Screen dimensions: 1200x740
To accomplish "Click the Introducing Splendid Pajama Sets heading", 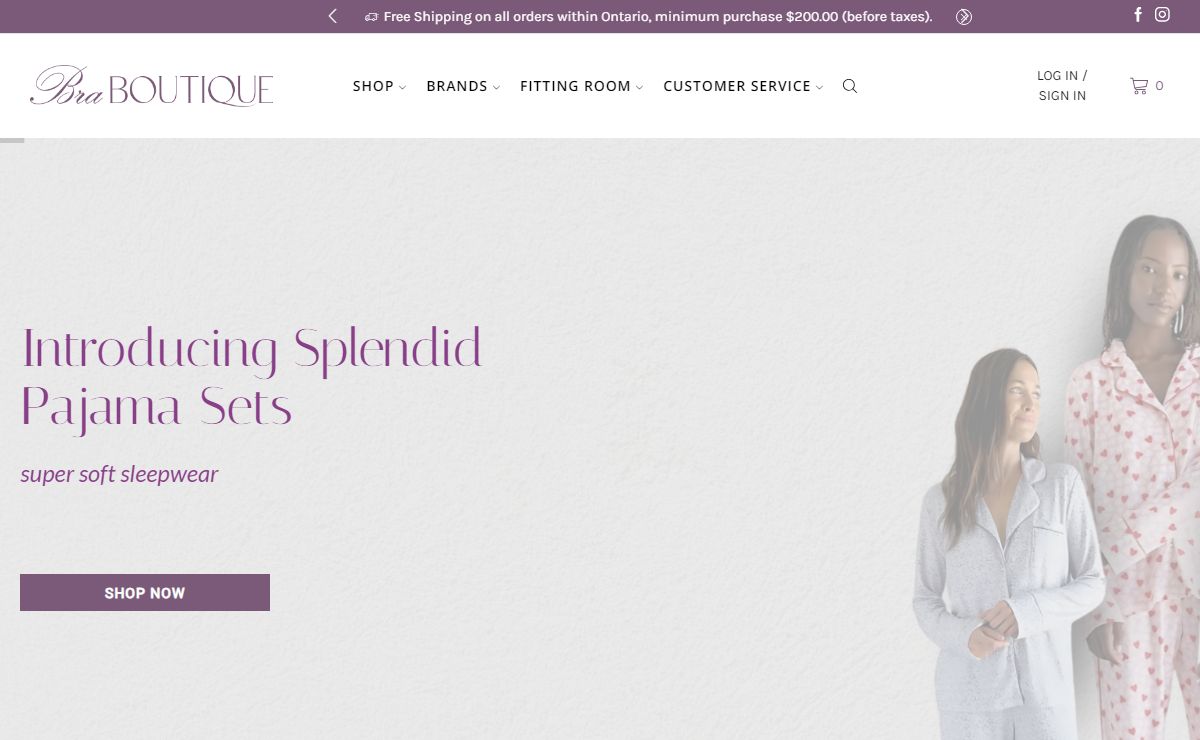I will [251, 378].
